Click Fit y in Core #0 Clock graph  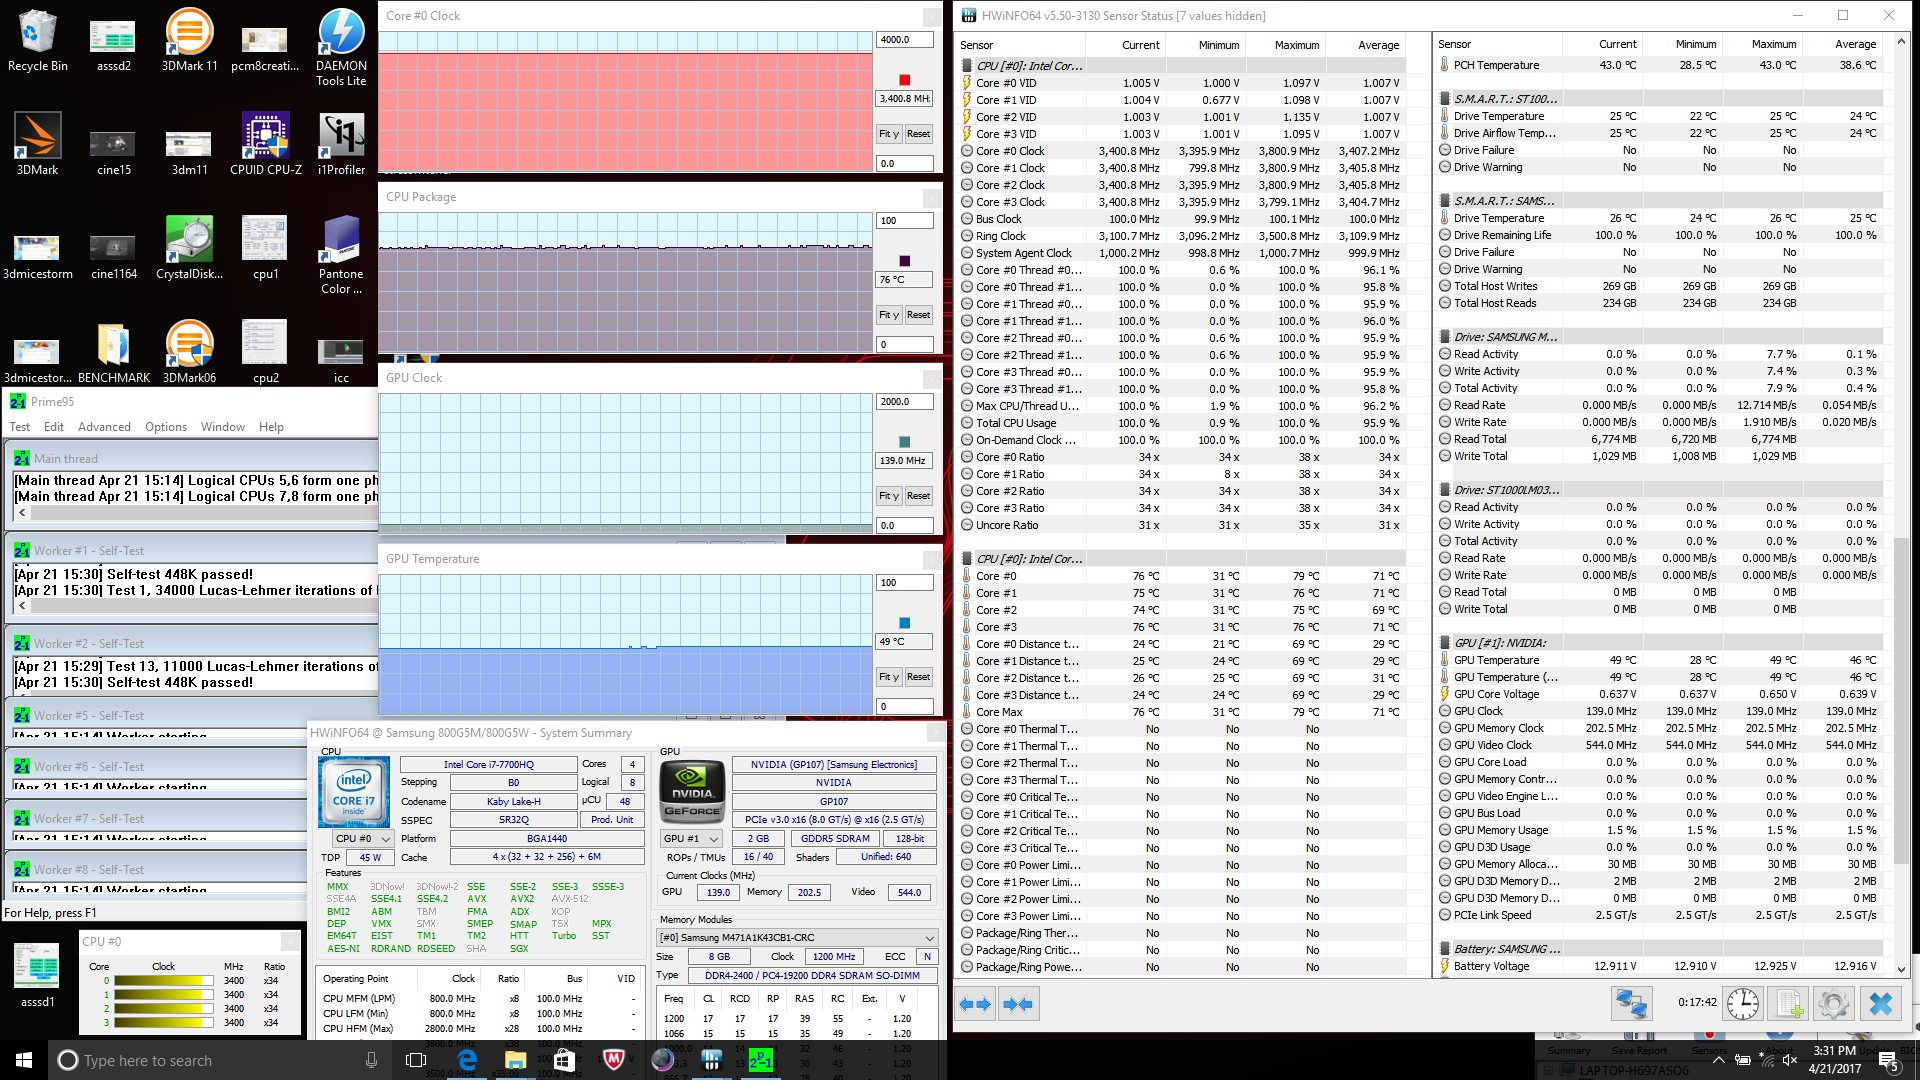[889, 134]
